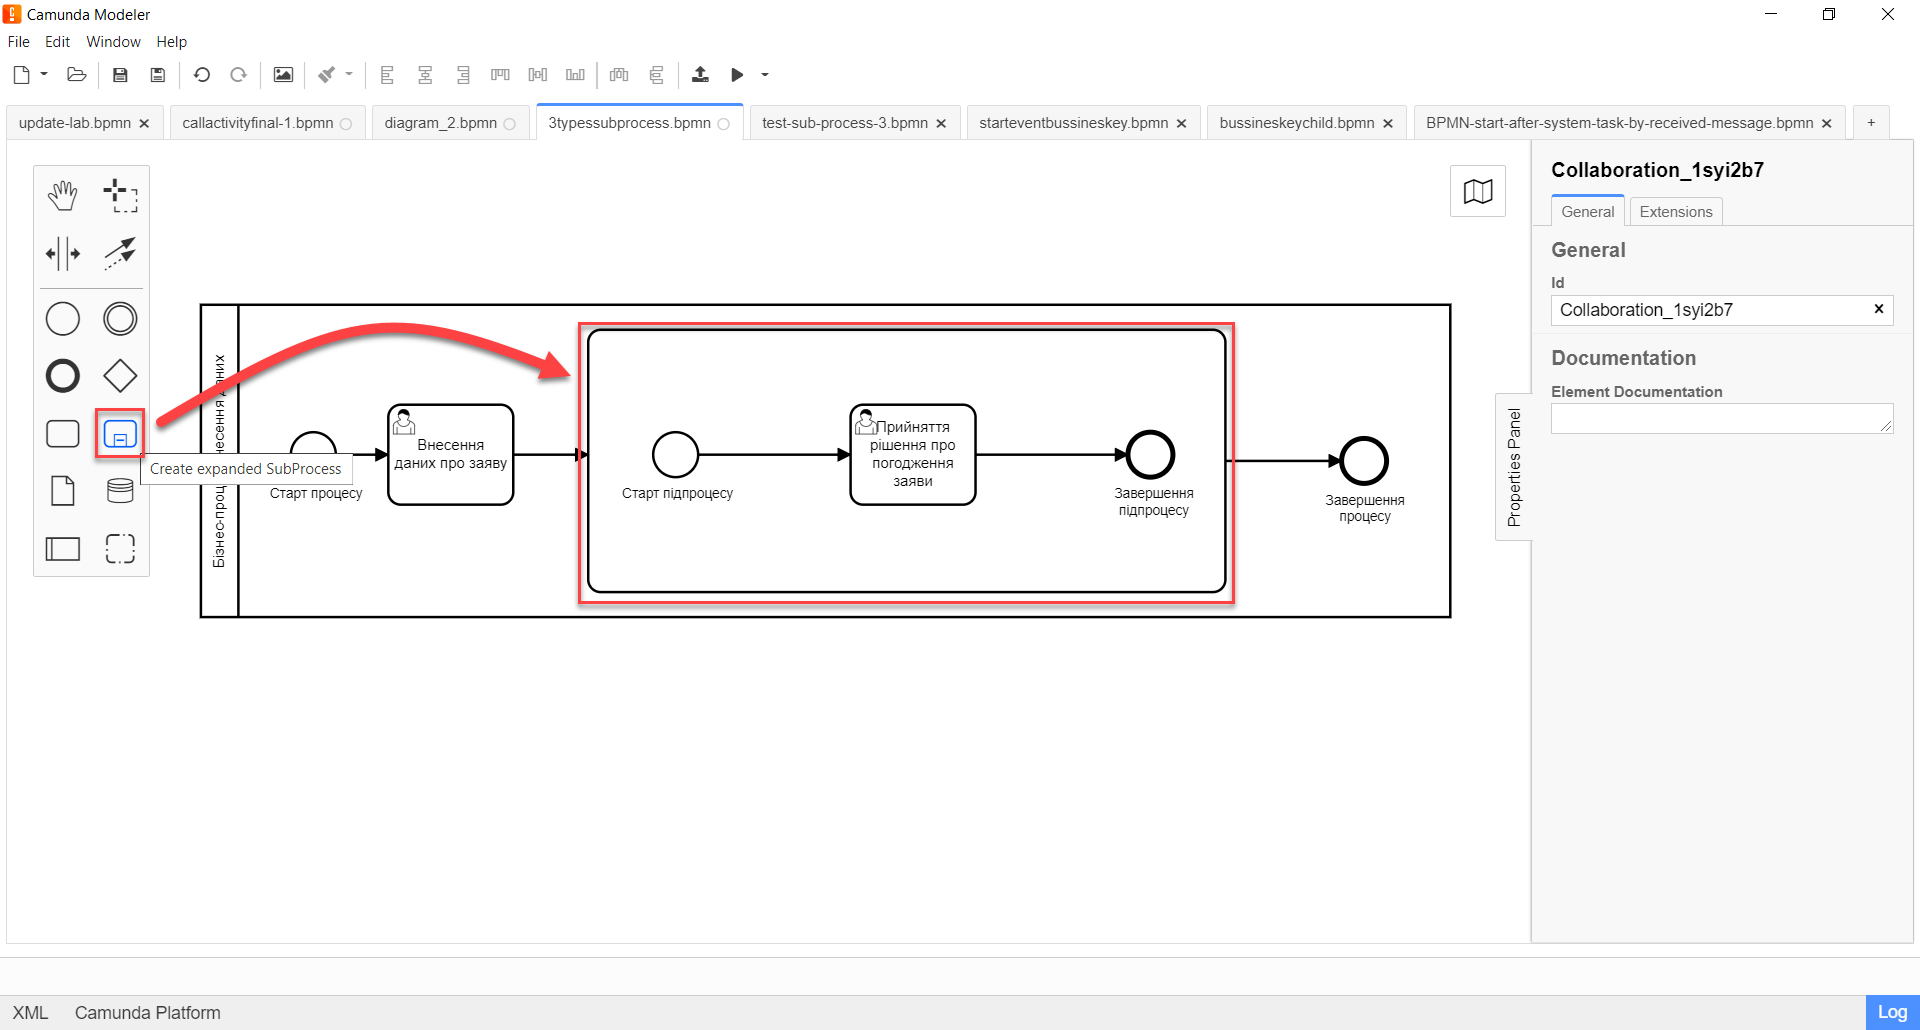Screen dimensions: 1920x1030
Task: Distribute elements vertically
Action: click(657, 75)
